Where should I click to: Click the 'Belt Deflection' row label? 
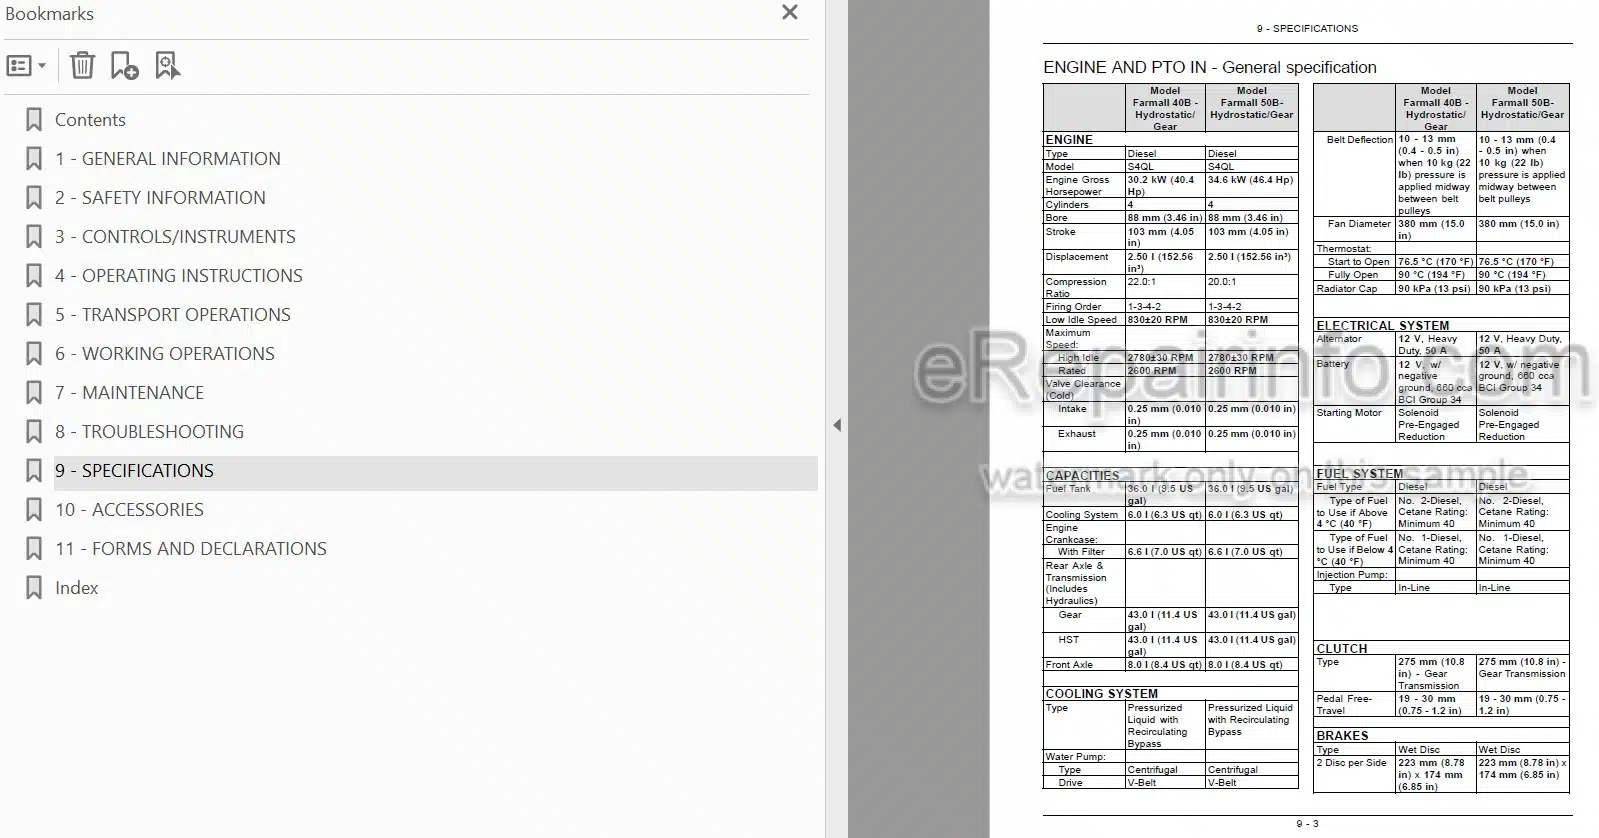click(1359, 140)
